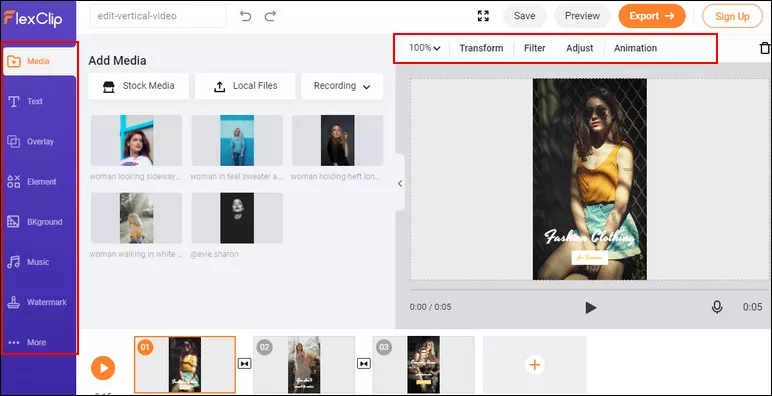Screen dimensions: 772x396
Task: Delete the selected item with trash icon
Action: click(764, 48)
